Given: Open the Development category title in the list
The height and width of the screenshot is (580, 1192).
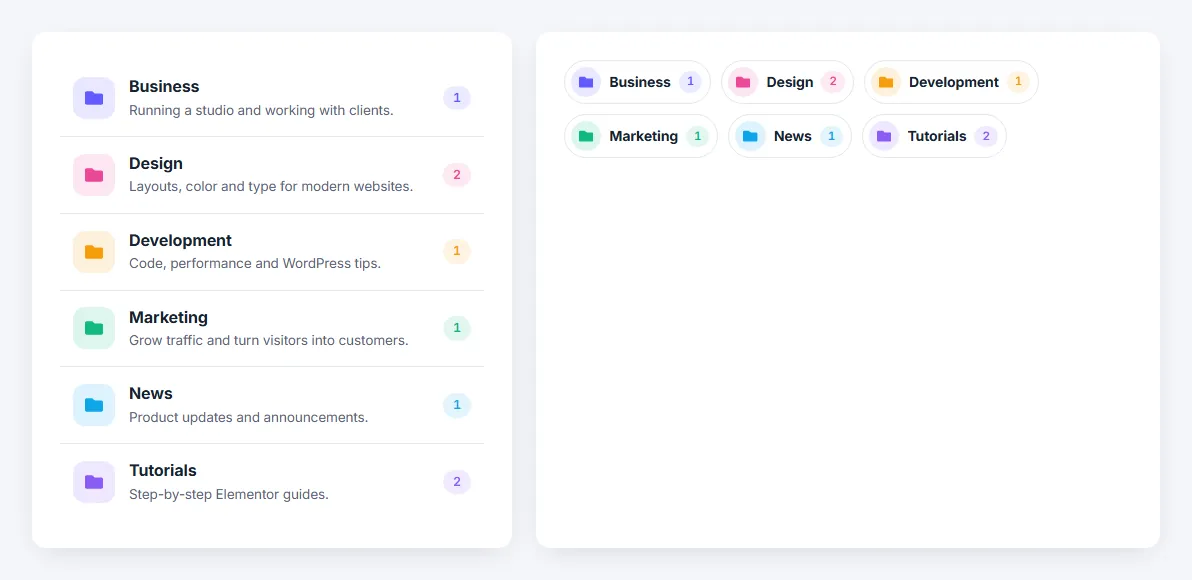Looking at the screenshot, I should click(180, 240).
